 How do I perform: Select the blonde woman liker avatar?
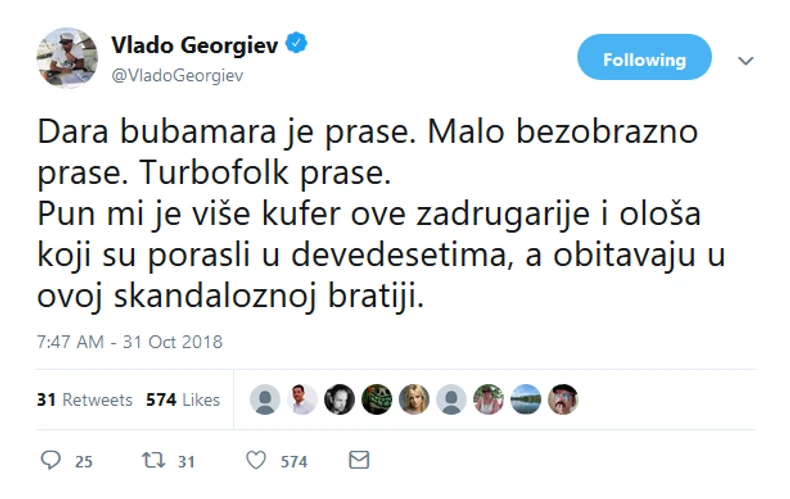(414, 399)
